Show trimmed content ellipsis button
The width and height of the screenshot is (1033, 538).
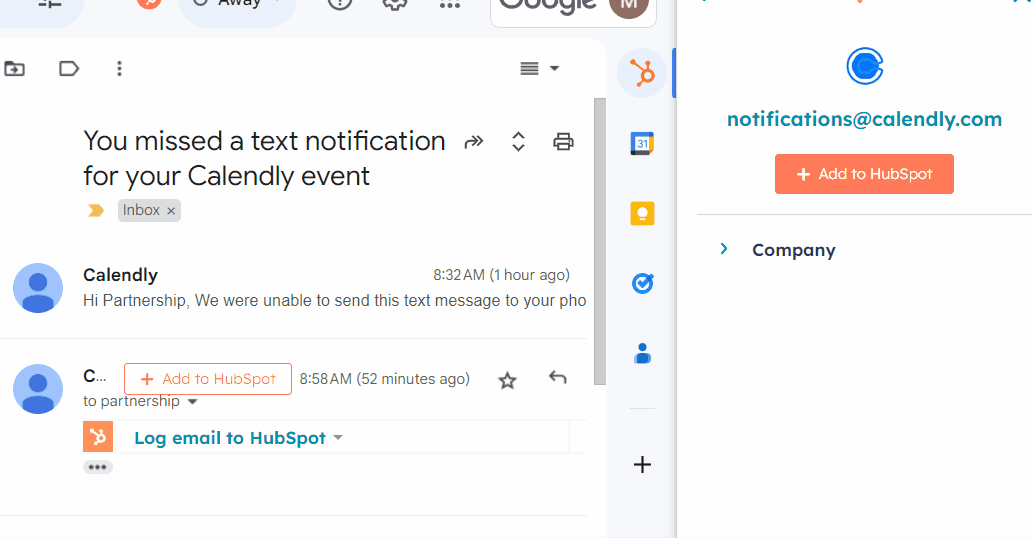(98, 467)
